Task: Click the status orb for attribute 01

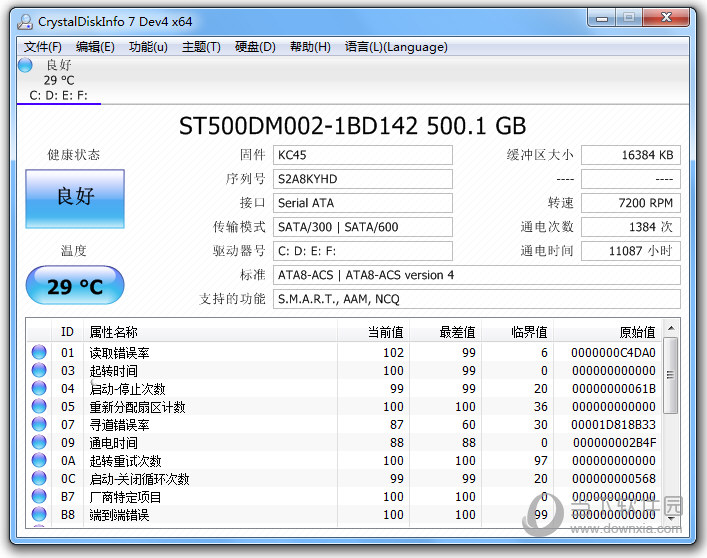Action: (39, 352)
